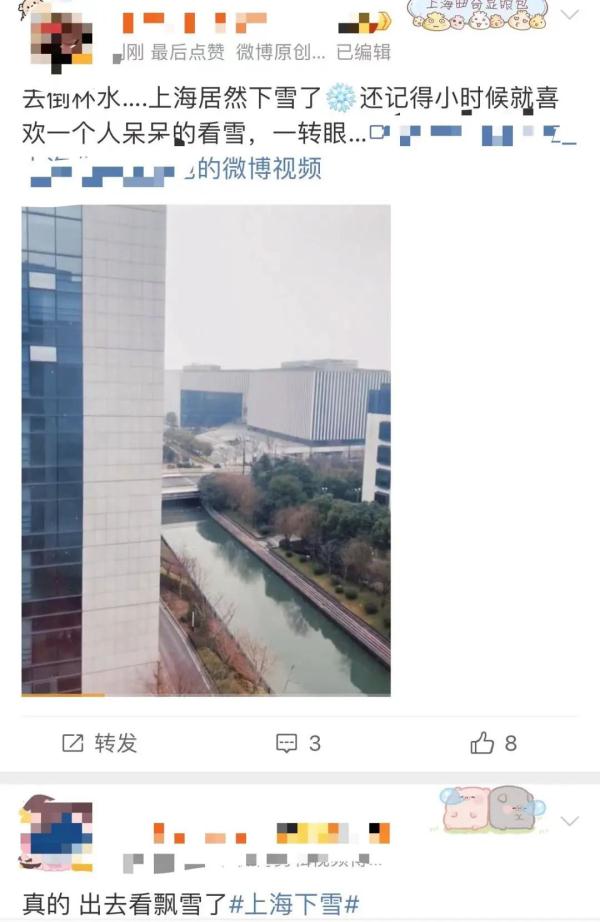This screenshot has height=922, width=600.
Task: Play the snowy canal video thumbnail
Action: pos(206,450)
